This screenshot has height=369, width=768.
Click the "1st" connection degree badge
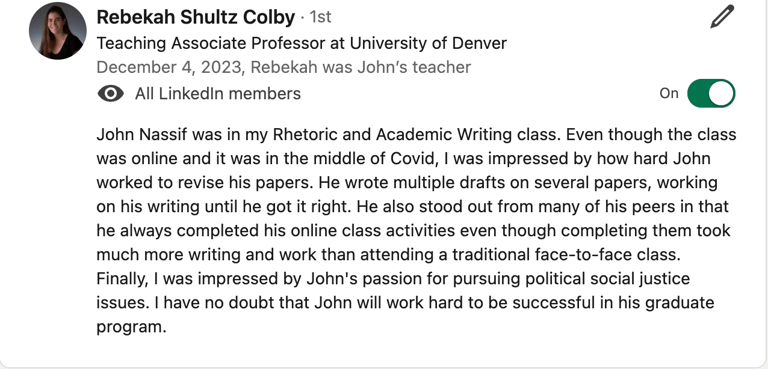tap(321, 17)
